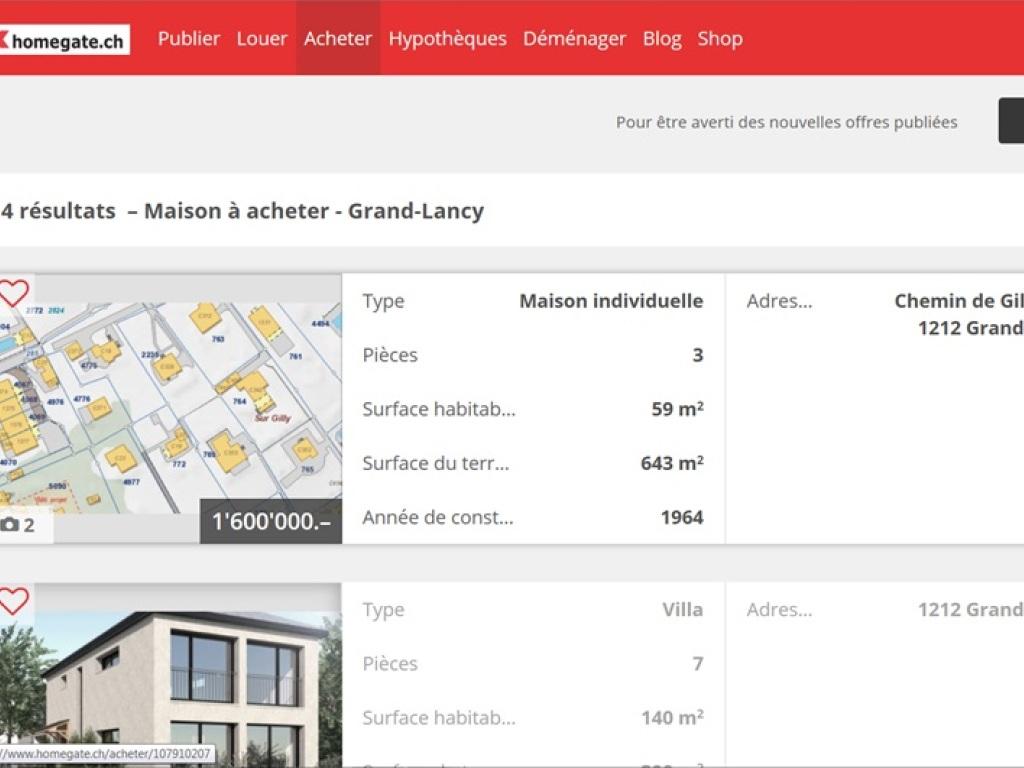The height and width of the screenshot is (768, 1024).
Task: Click the 1'600'000.– price tag
Action: pos(271,521)
